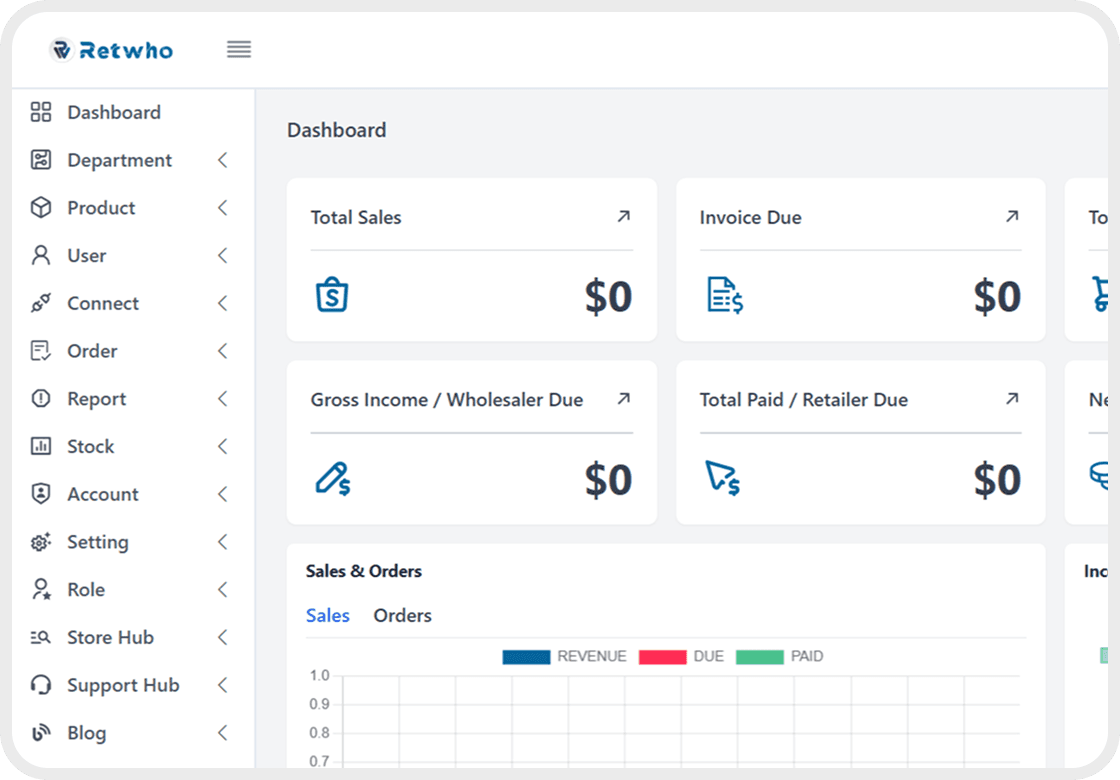The height and width of the screenshot is (780, 1120).
Task: Click the Store Hub search-list icon
Action: click(41, 637)
